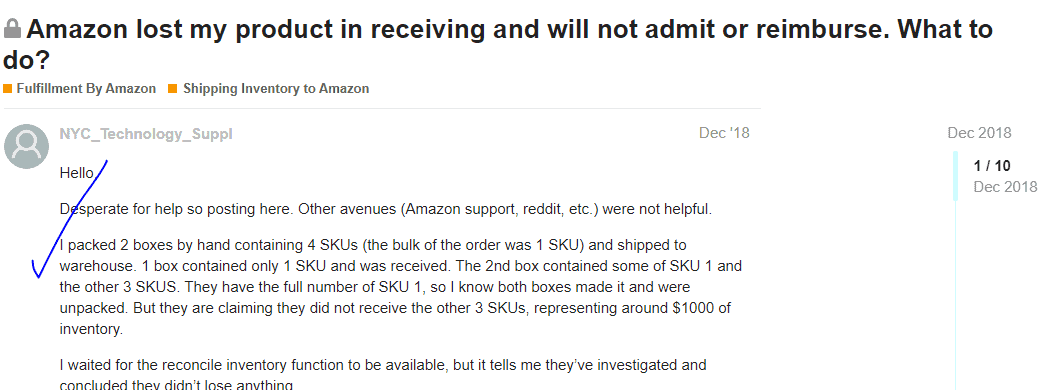Open the poster's gray avatar
Viewport: 1052px width, 390px height.
[26, 146]
